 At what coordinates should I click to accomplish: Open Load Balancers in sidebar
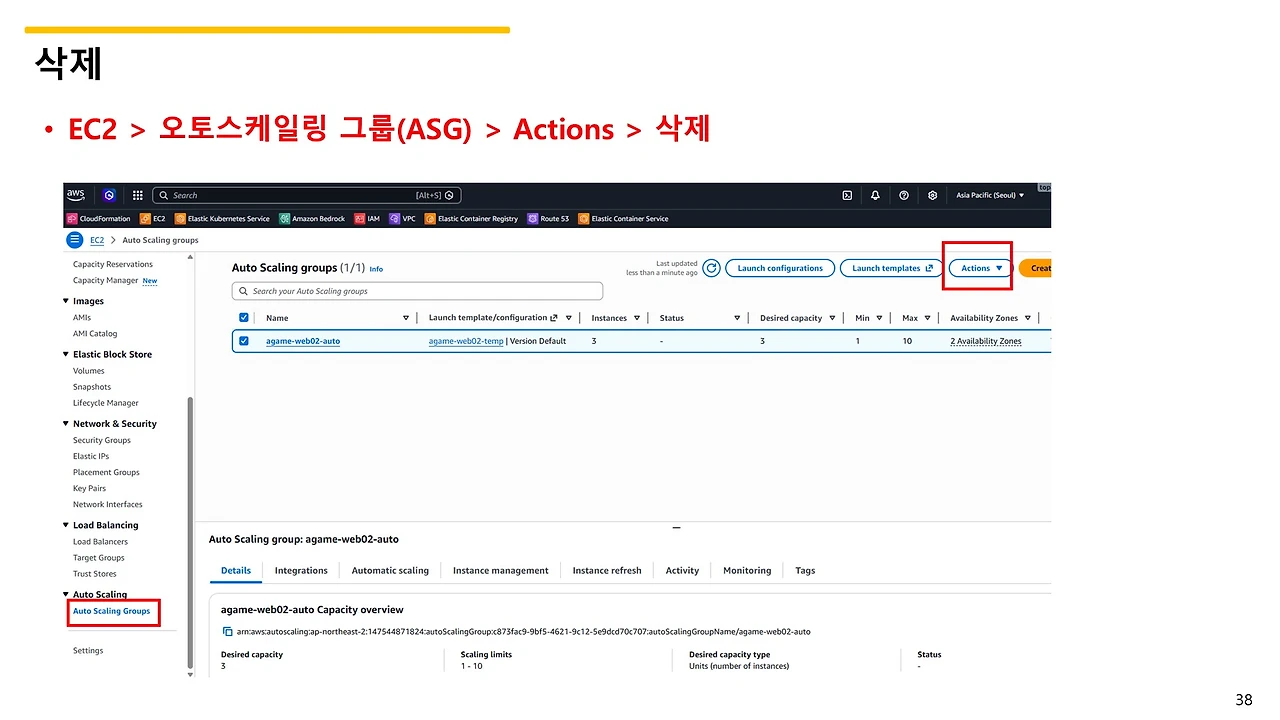(x=100, y=542)
